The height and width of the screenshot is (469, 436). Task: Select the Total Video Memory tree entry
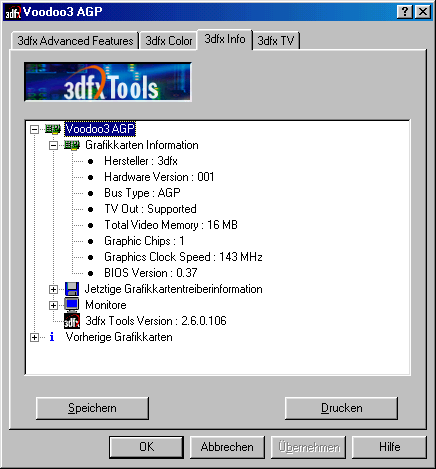171,225
